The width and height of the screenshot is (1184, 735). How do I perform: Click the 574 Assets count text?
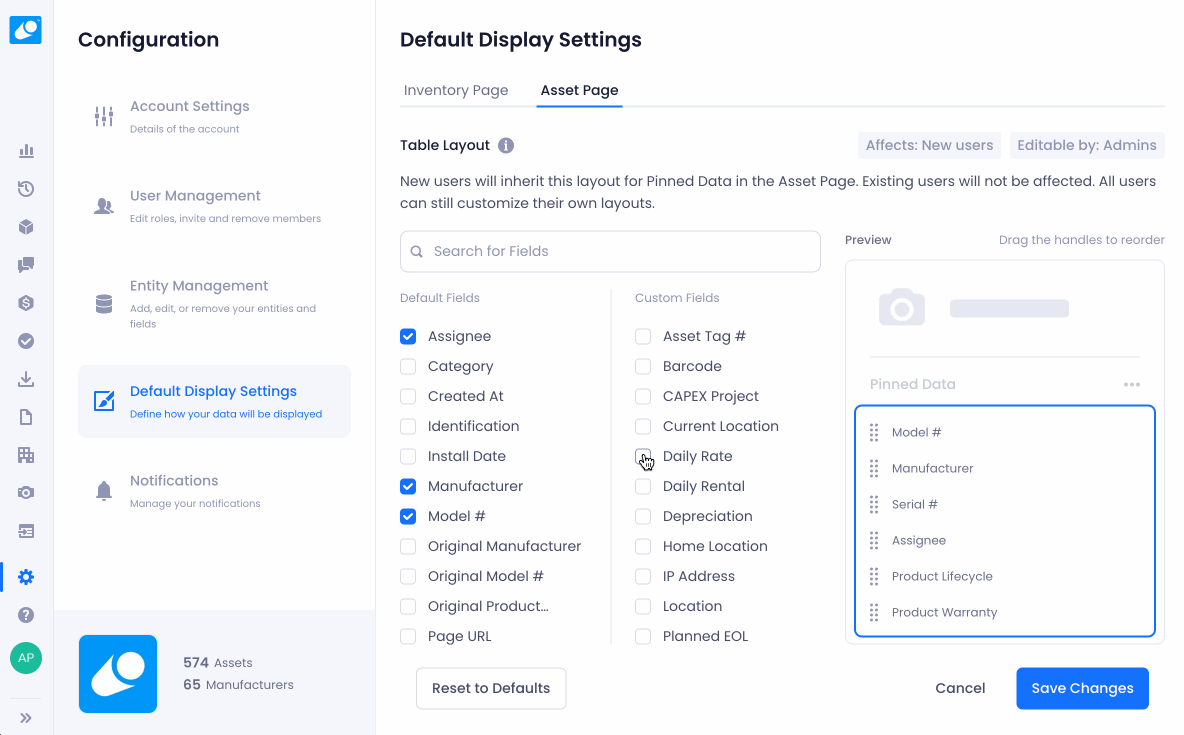tap(217, 662)
